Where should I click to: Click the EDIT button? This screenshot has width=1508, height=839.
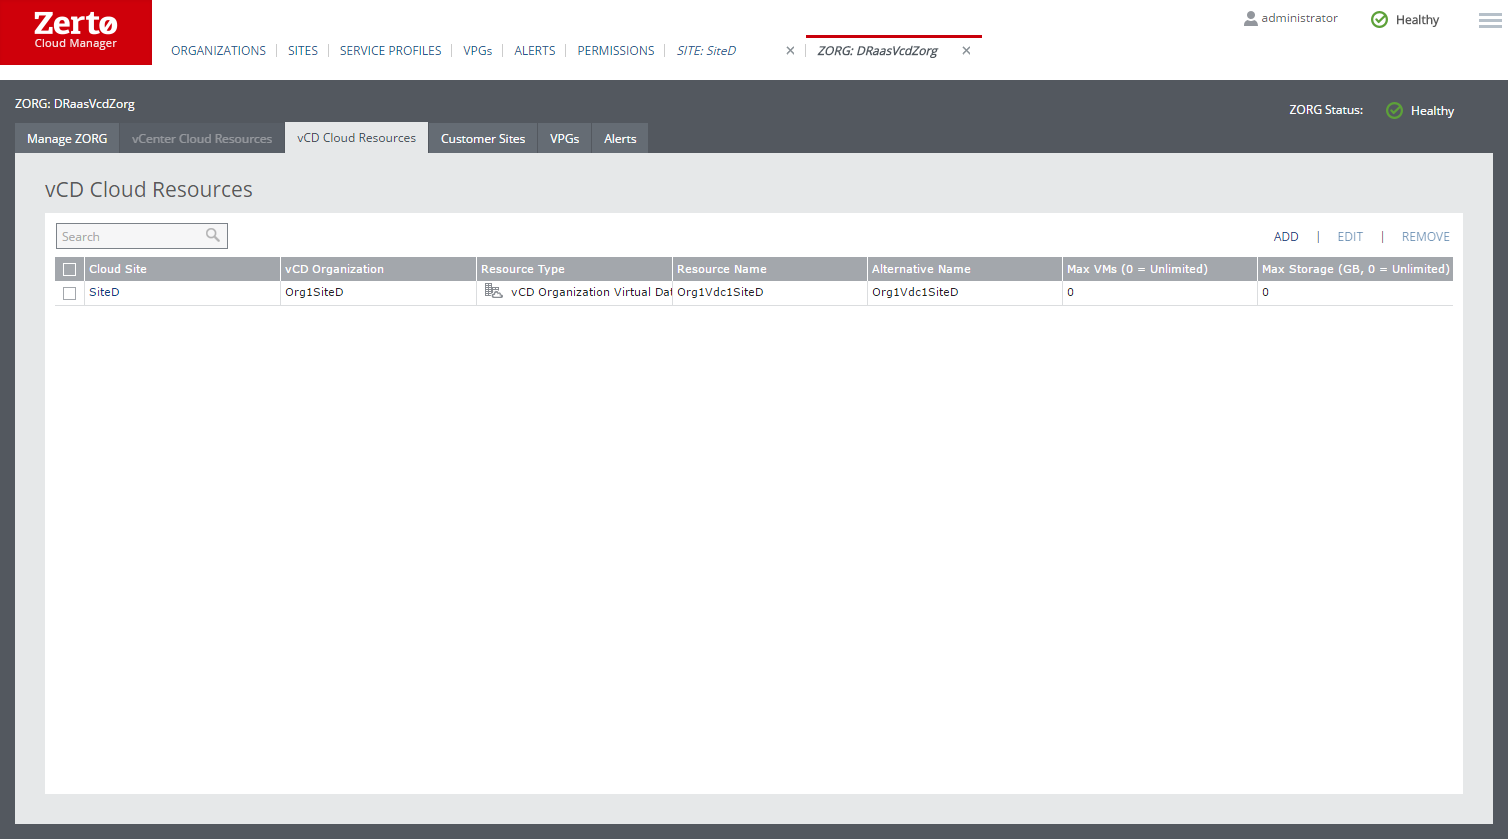tap(1350, 237)
